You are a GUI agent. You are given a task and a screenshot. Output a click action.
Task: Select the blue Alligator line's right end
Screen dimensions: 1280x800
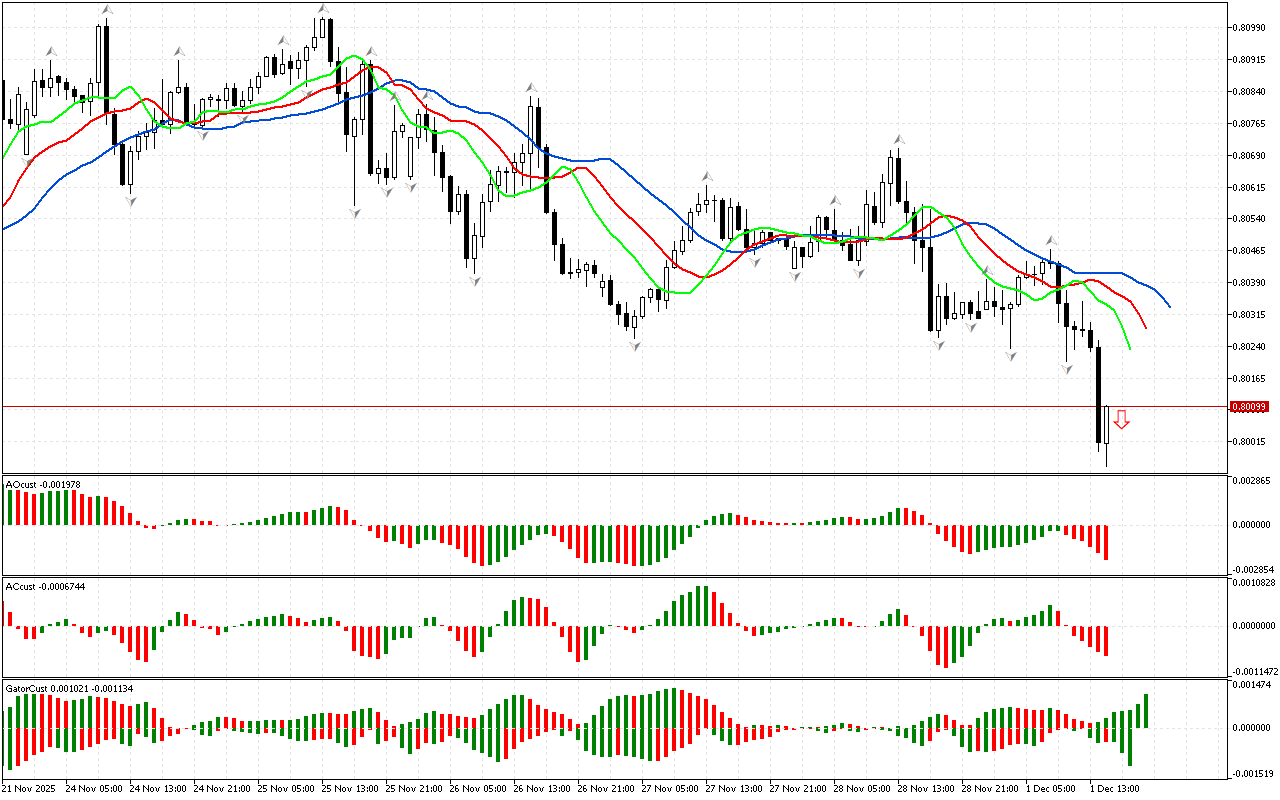pos(1168,306)
